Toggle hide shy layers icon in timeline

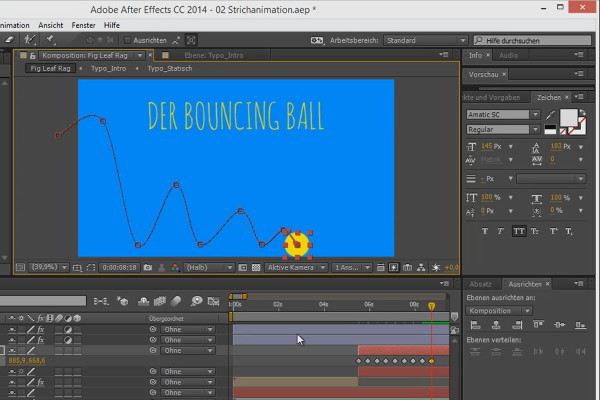tap(143, 302)
